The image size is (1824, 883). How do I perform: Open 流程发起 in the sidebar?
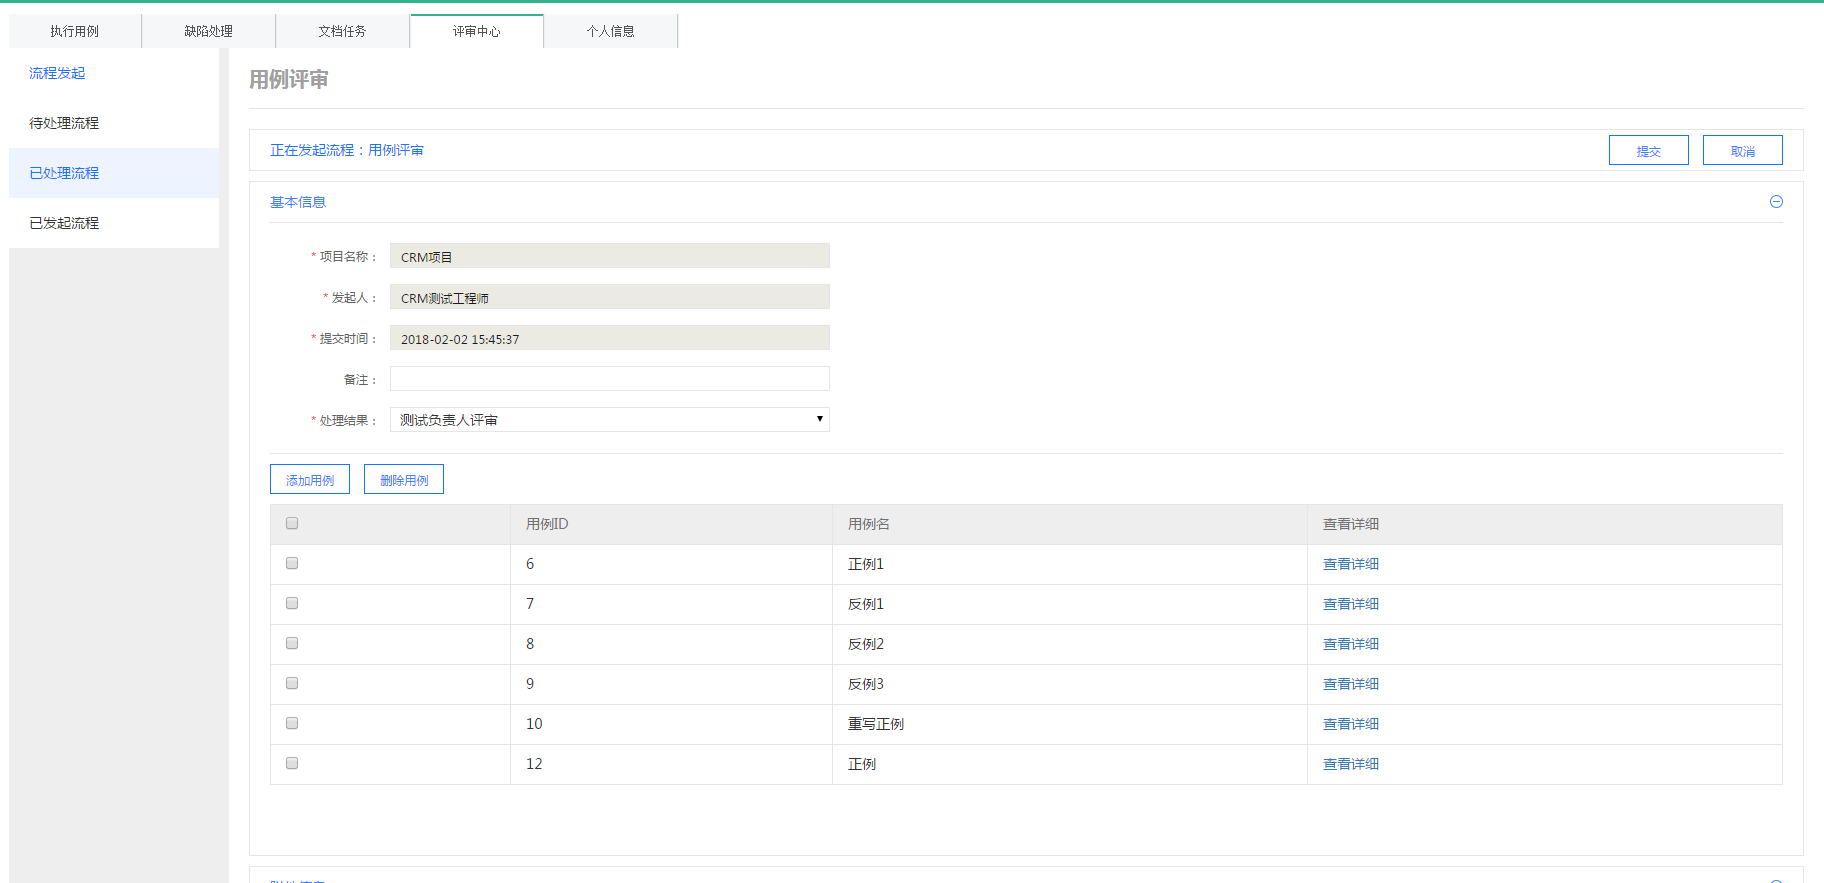[57, 73]
